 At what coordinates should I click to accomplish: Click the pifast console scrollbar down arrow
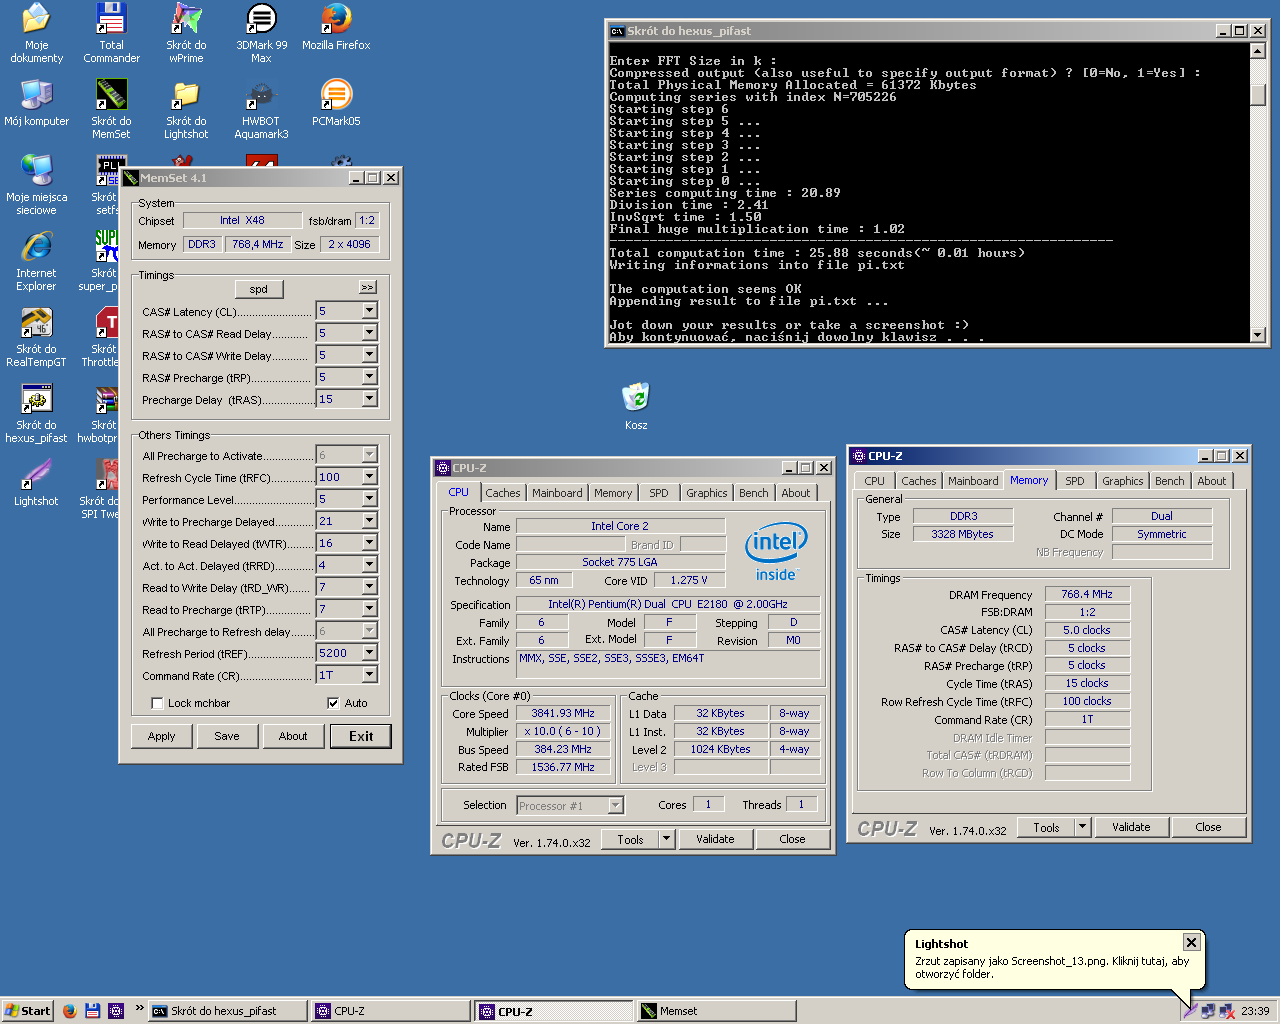(x=1258, y=335)
